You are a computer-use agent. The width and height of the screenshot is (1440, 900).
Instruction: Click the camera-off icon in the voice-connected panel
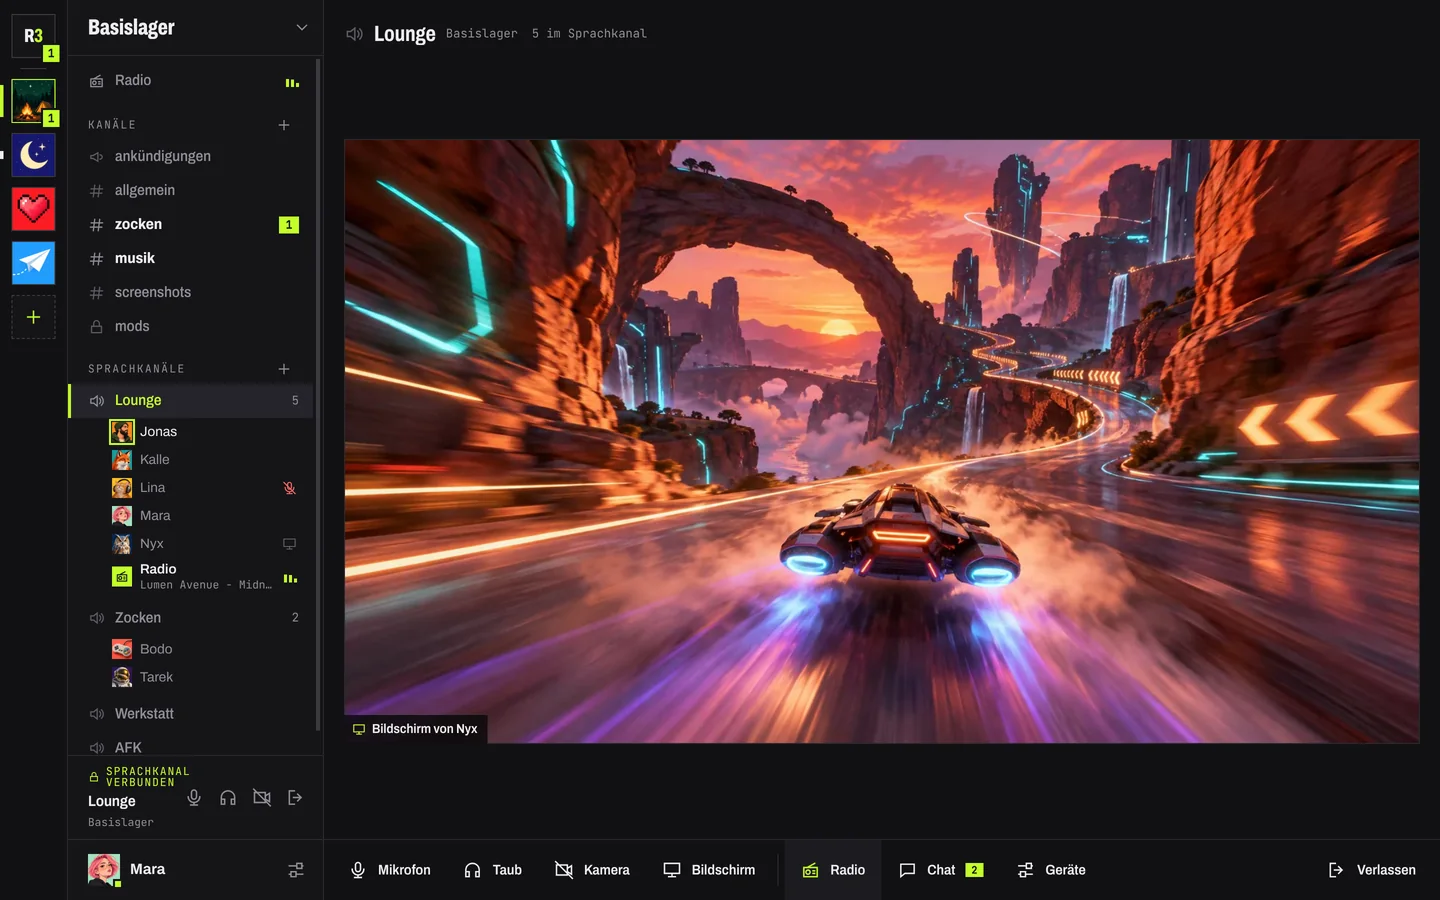pos(262,797)
